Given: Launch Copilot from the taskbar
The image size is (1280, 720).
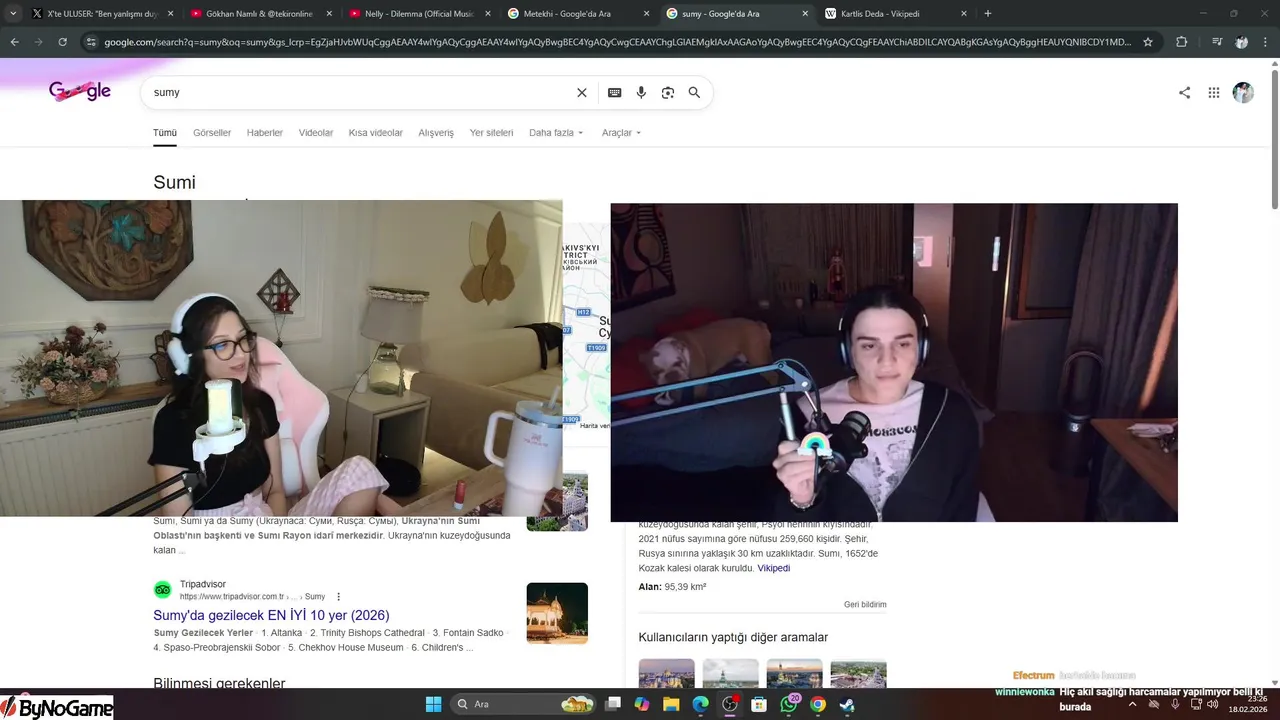Looking at the screenshot, I should [642, 704].
